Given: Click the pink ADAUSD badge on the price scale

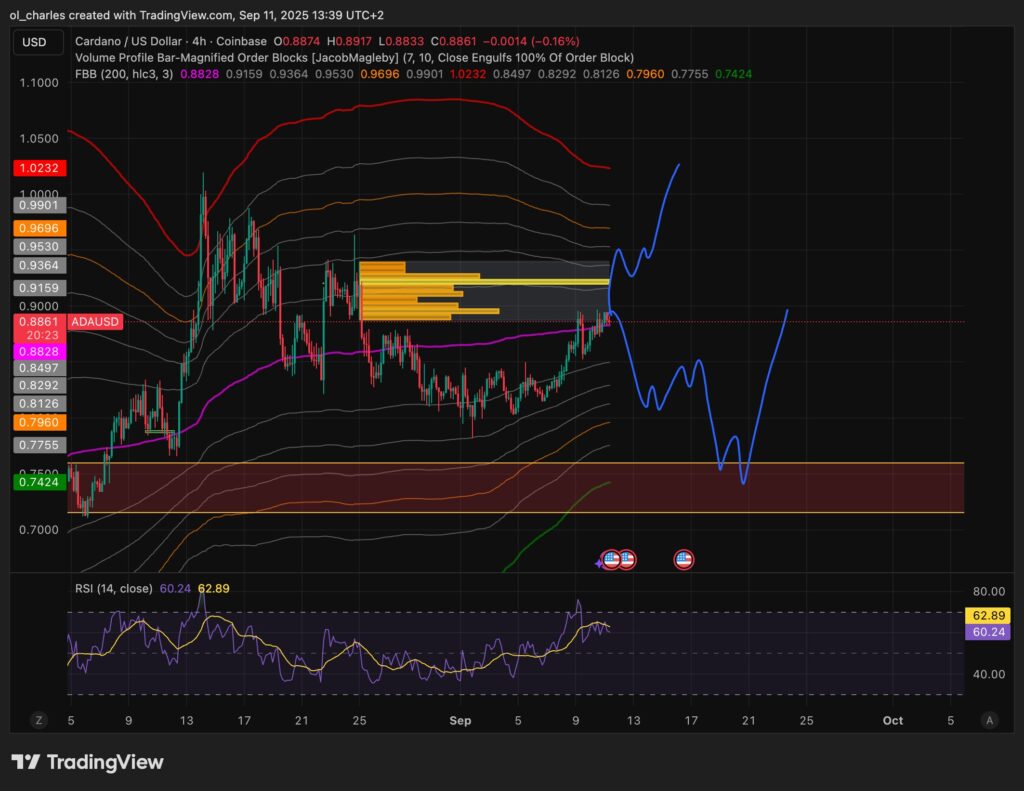Looking at the screenshot, I should [94, 322].
